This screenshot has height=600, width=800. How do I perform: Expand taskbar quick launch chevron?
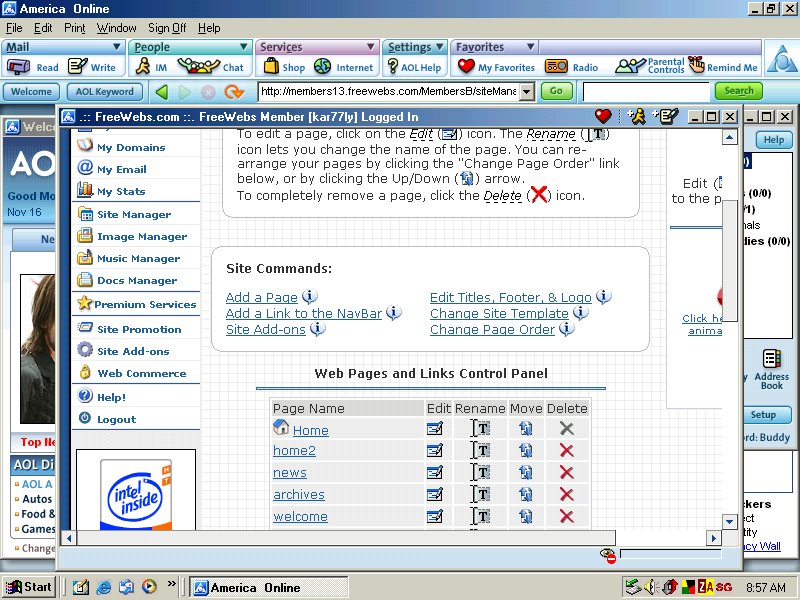tap(171, 583)
